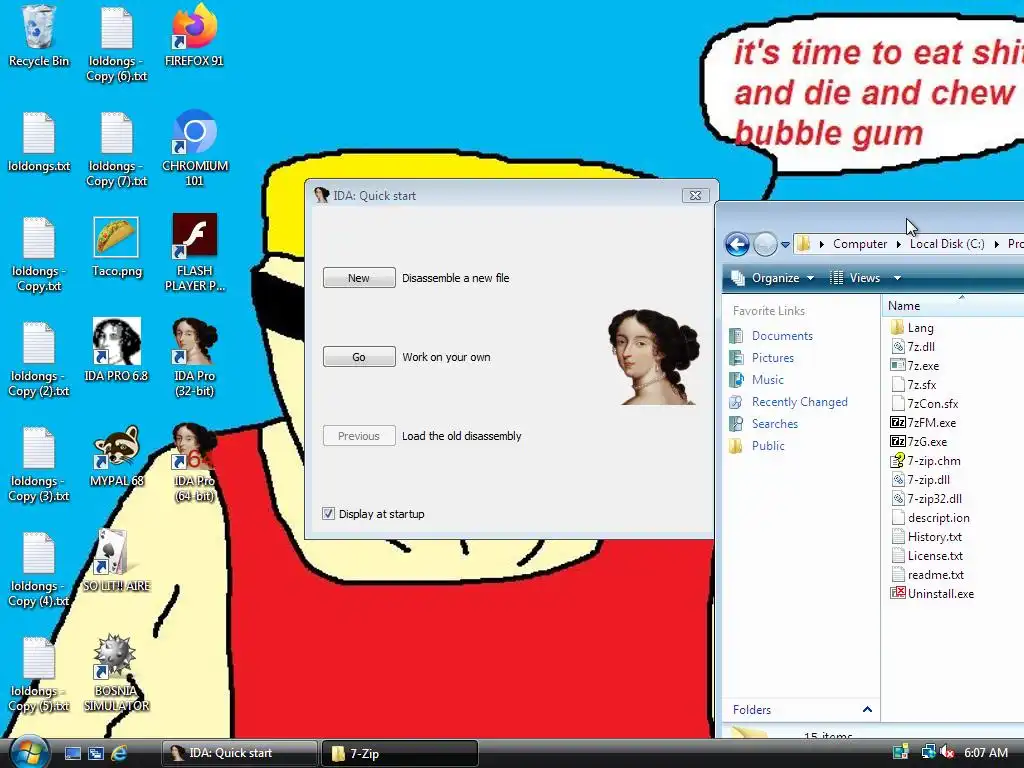Select 7zG.exe in file list
Image resolution: width=1024 pixels, height=768 pixels.
coord(919,441)
